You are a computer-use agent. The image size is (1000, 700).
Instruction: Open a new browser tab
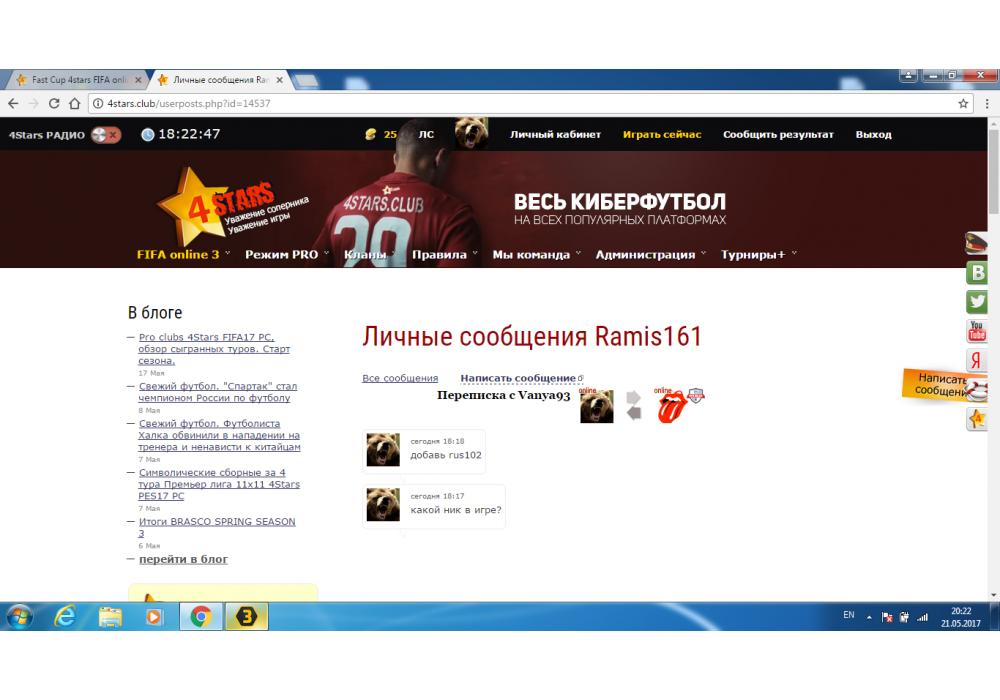pos(306,81)
